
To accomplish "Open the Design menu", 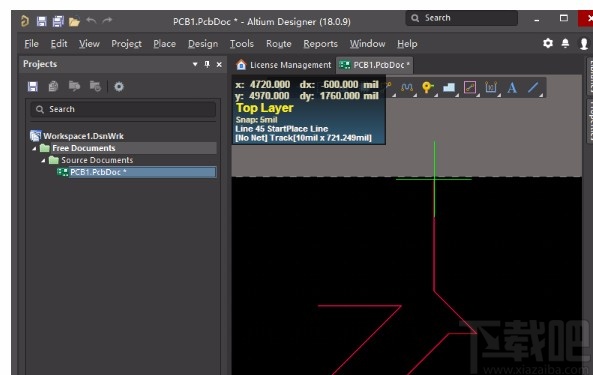I will pyautogui.click(x=203, y=44).
